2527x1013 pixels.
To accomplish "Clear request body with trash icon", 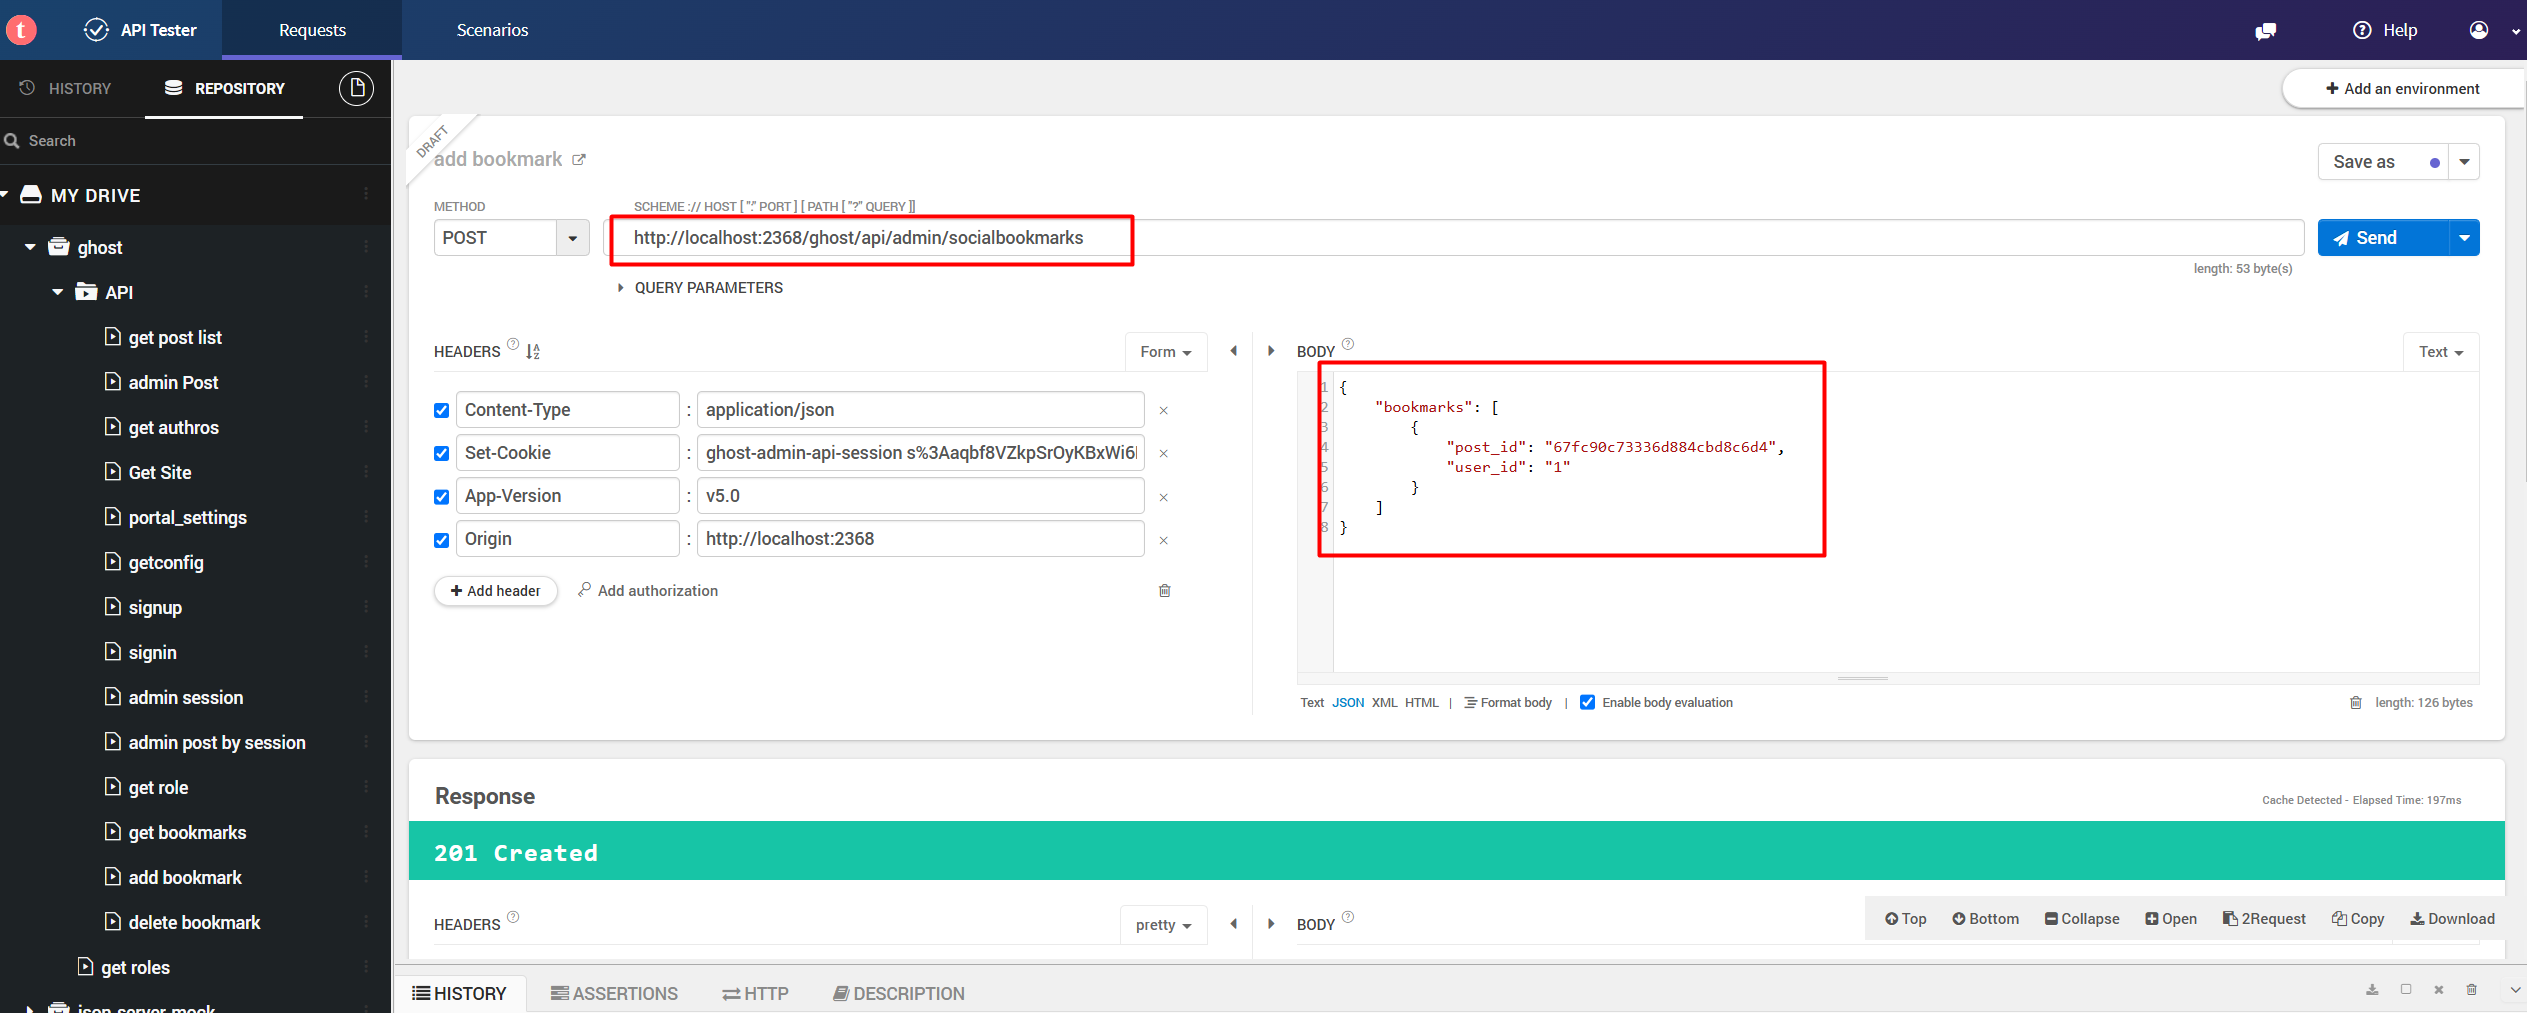I will tap(2355, 703).
